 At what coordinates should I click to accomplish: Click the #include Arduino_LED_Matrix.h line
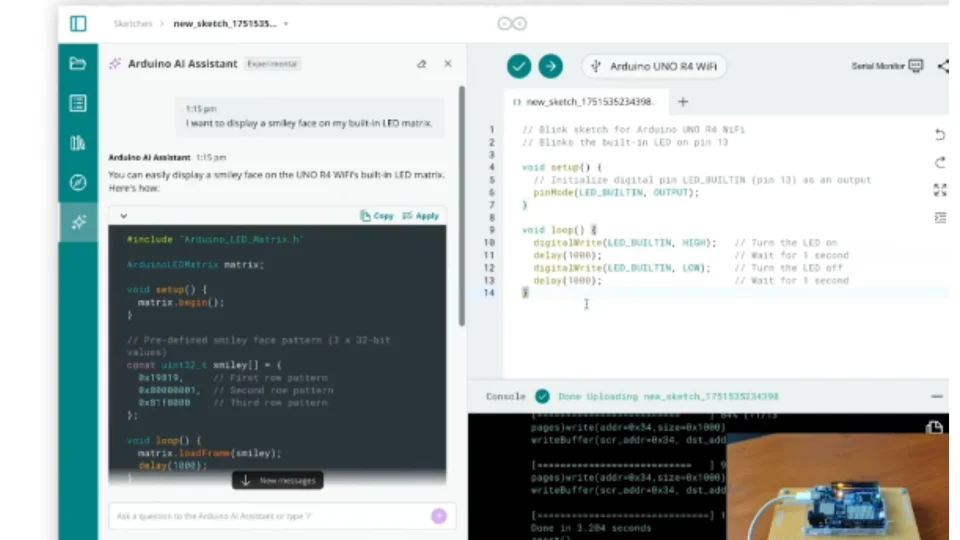tap(215, 239)
